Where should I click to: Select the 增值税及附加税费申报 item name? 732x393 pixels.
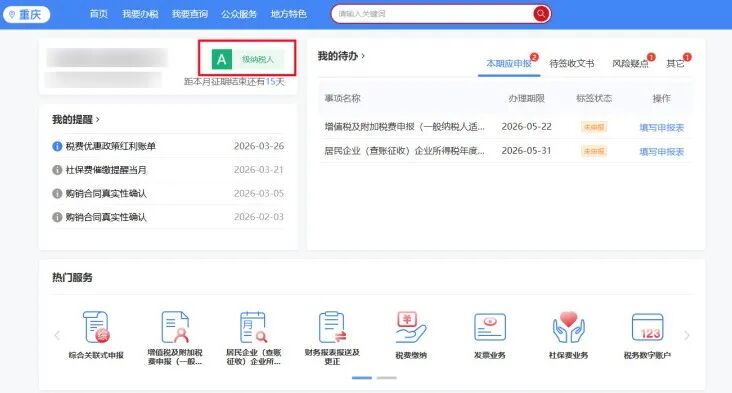[x=404, y=126]
